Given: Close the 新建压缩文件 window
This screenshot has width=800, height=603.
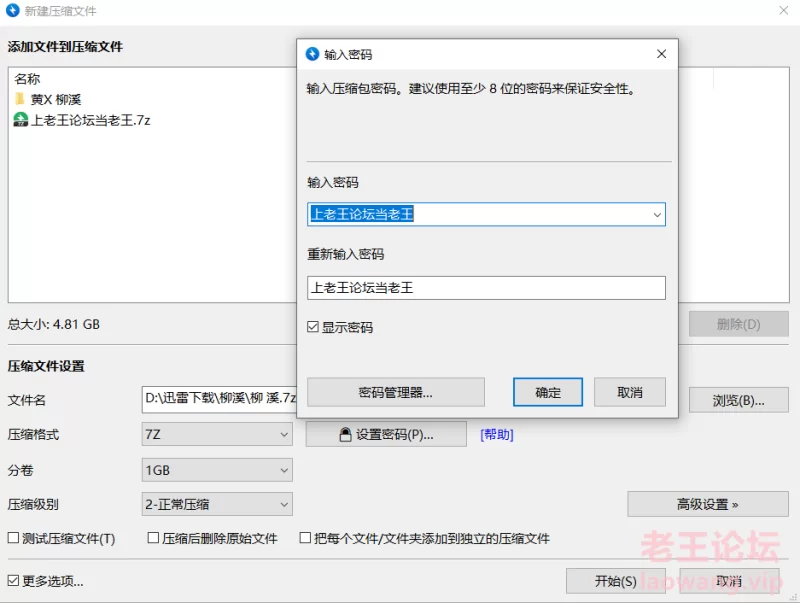Looking at the screenshot, I should coord(784,10).
